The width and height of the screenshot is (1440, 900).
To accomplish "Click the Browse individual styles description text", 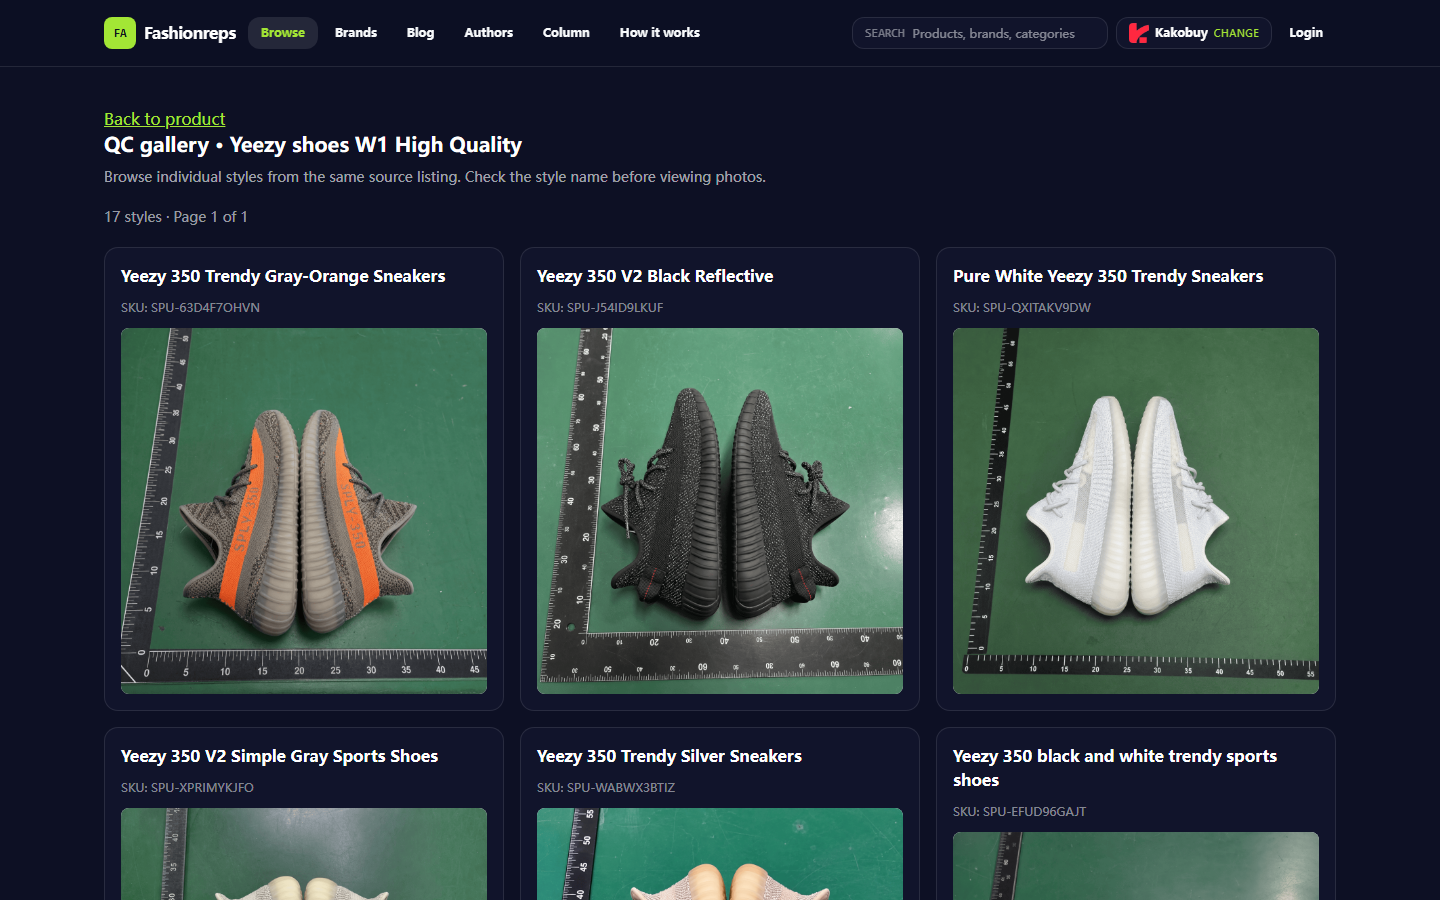I will pyautogui.click(x=435, y=177).
